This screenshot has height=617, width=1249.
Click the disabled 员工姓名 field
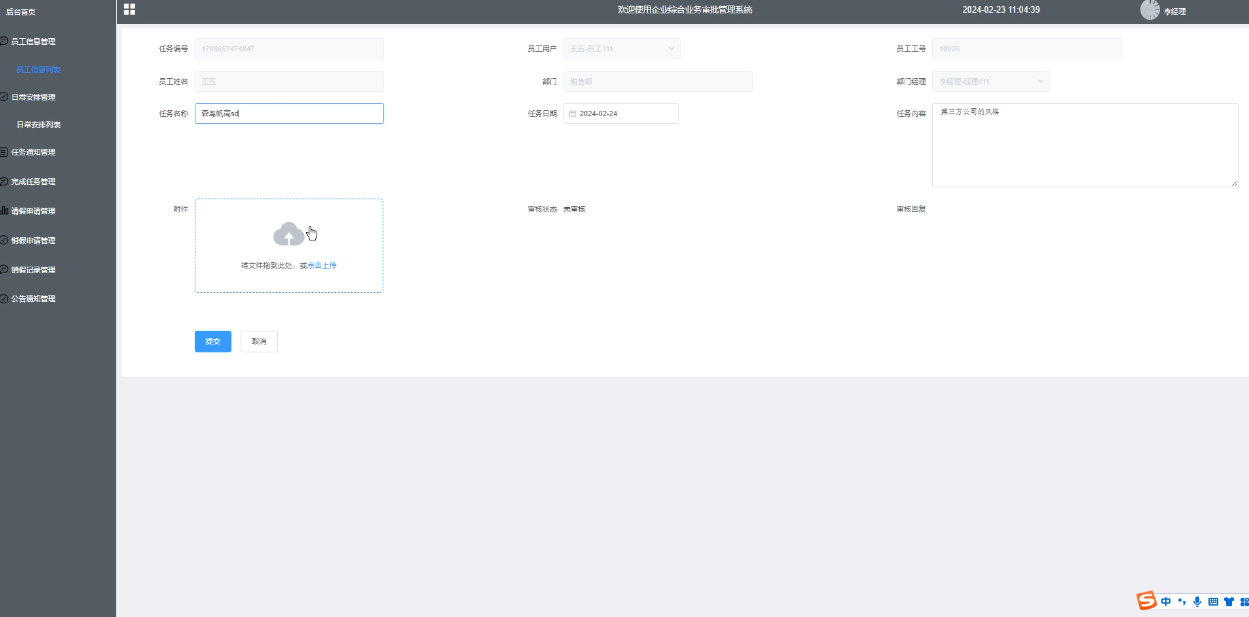(x=289, y=82)
